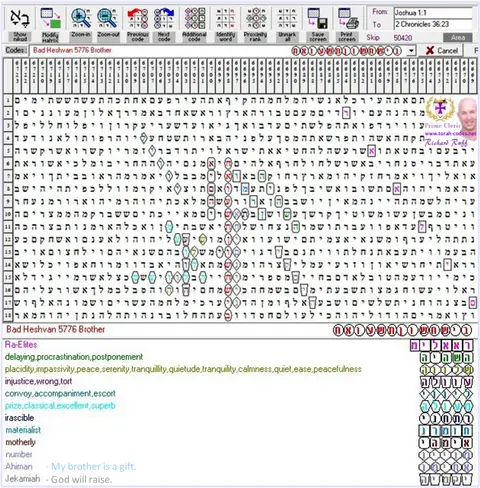Screen dimensions: 480x488
Task: Select the Jekamiah entry
Action: click(x=23, y=479)
